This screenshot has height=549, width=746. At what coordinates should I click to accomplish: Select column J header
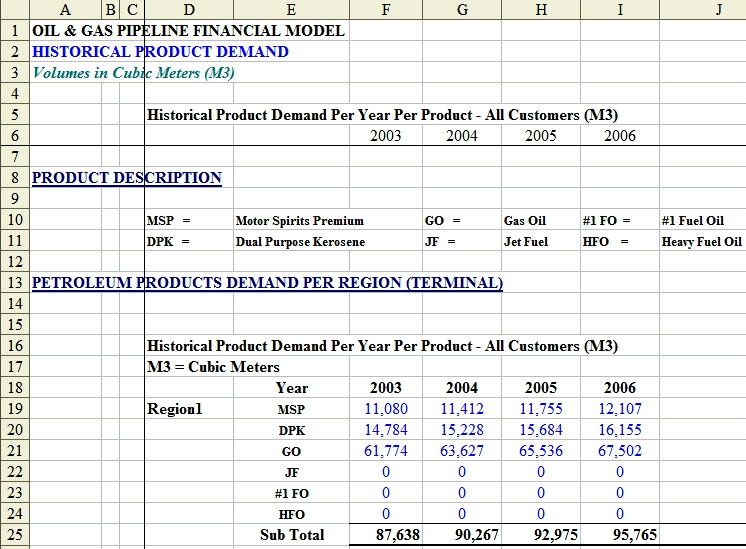pos(703,10)
